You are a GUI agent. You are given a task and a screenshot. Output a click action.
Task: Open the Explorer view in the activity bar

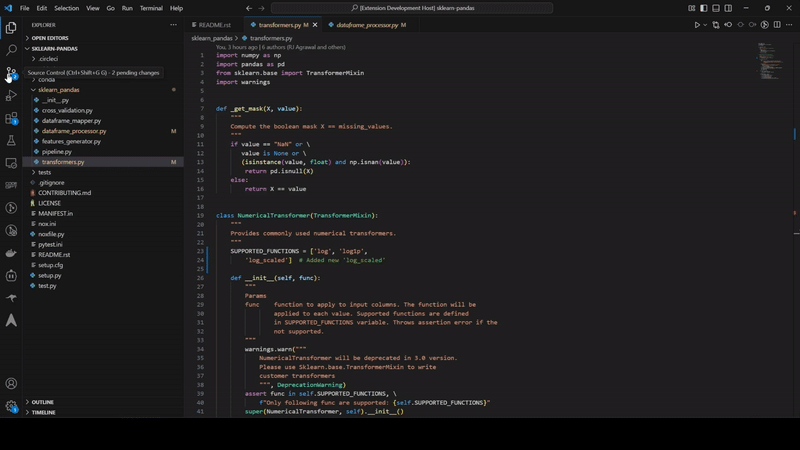pyautogui.click(x=11, y=28)
